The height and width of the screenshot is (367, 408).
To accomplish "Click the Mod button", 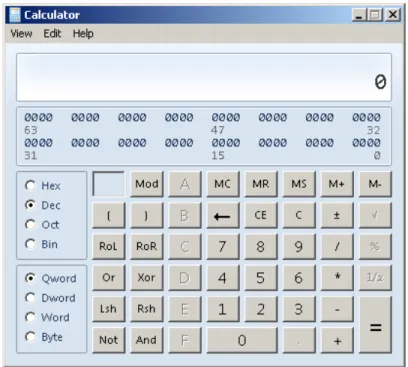I will tap(147, 184).
